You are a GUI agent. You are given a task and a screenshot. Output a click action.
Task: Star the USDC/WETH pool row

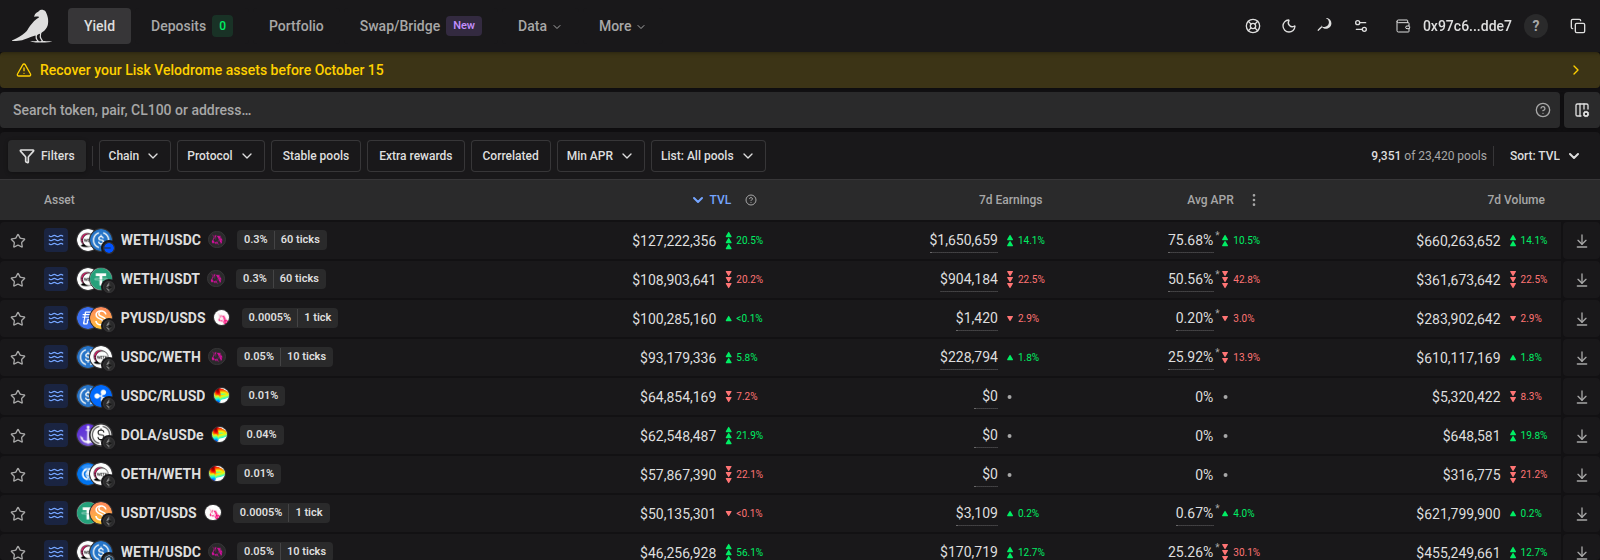pyautogui.click(x=18, y=358)
